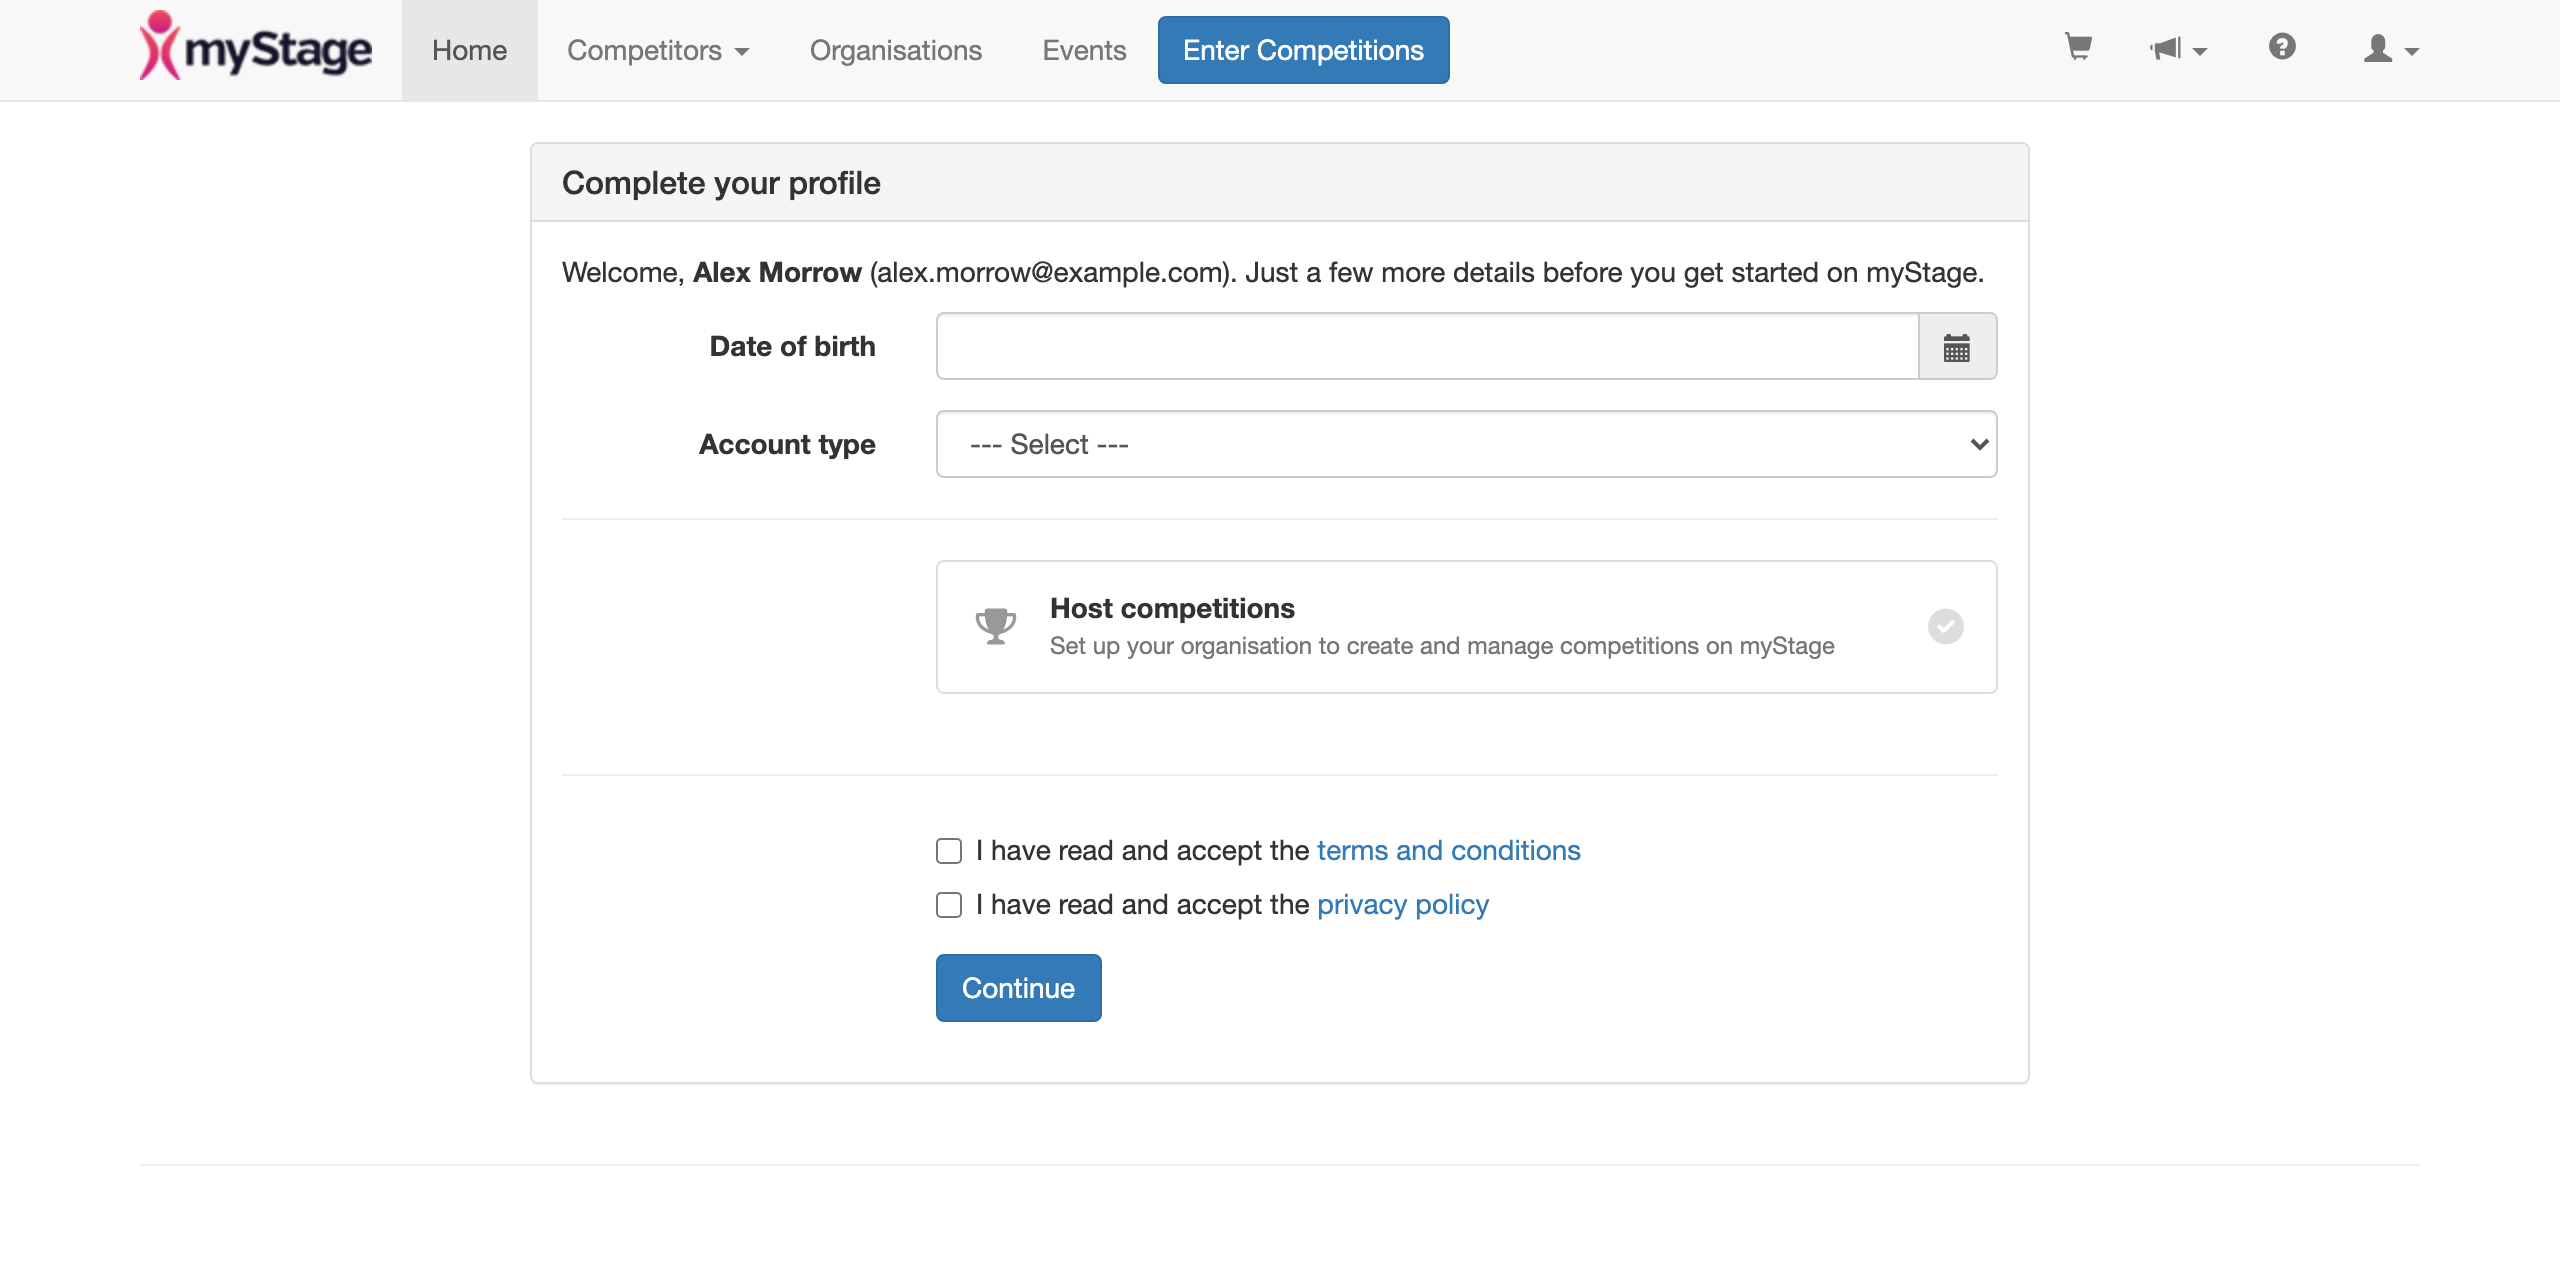This screenshot has height=1266, width=2560.
Task: Click the 'Account type' label
Action: pyautogui.click(x=787, y=445)
